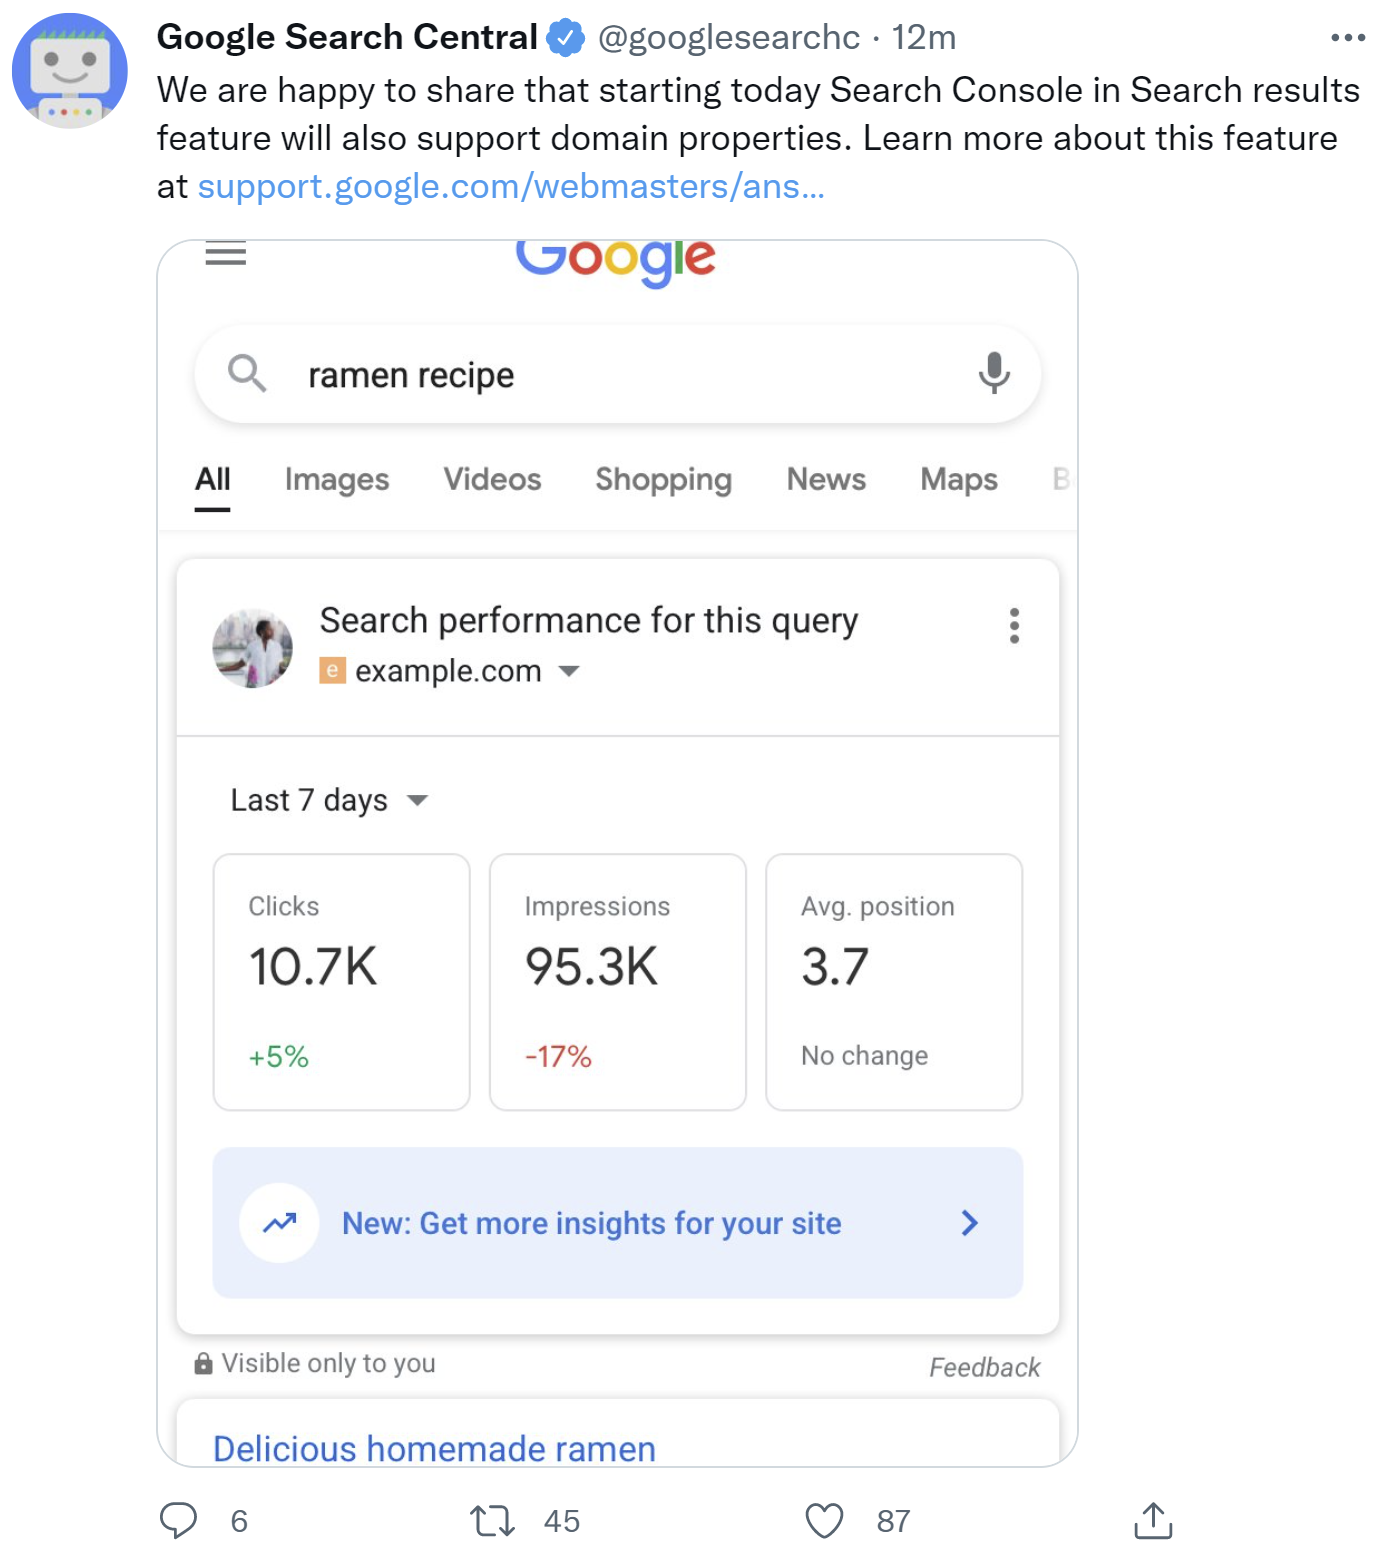The image size is (1387, 1566).
Task: Open the example.com property dropdown
Action: click(x=568, y=671)
